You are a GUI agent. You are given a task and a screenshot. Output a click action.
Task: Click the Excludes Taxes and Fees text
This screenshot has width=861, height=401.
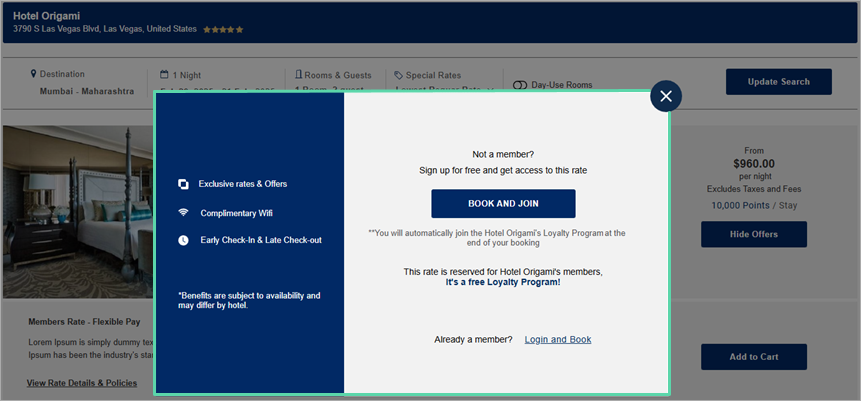click(754, 189)
